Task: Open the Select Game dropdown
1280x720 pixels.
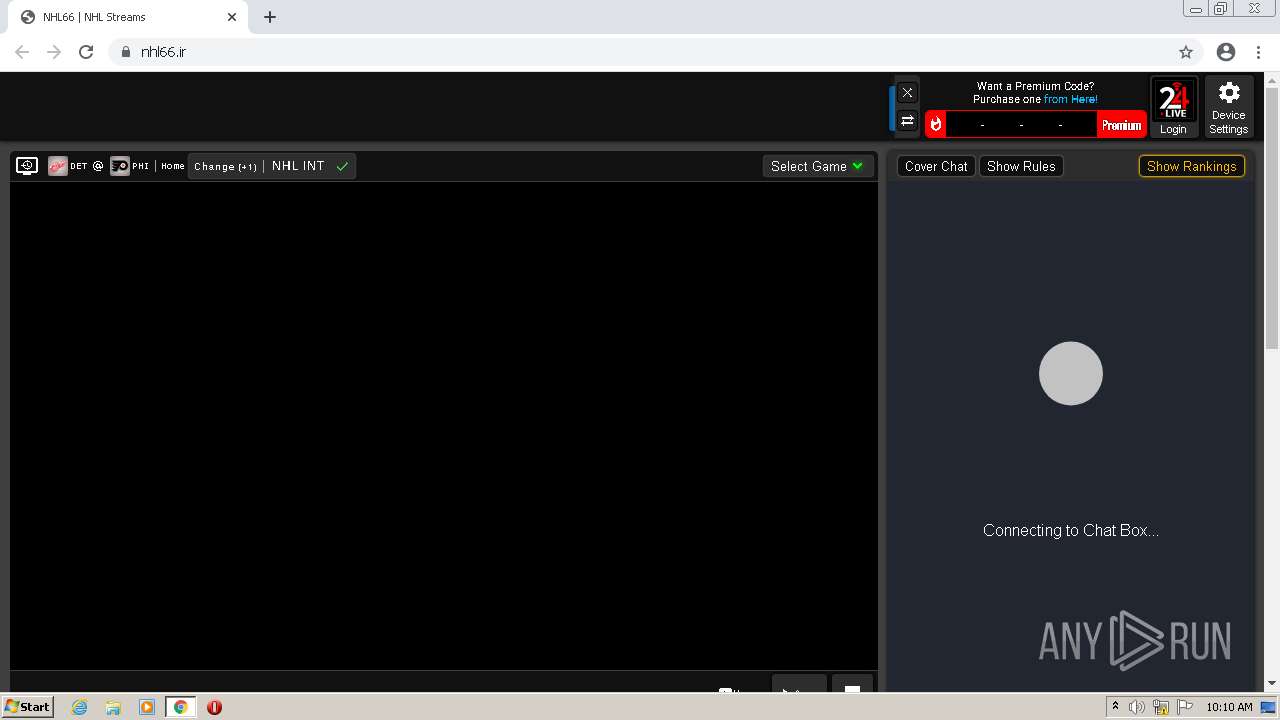Action: (x=817, y=166)
